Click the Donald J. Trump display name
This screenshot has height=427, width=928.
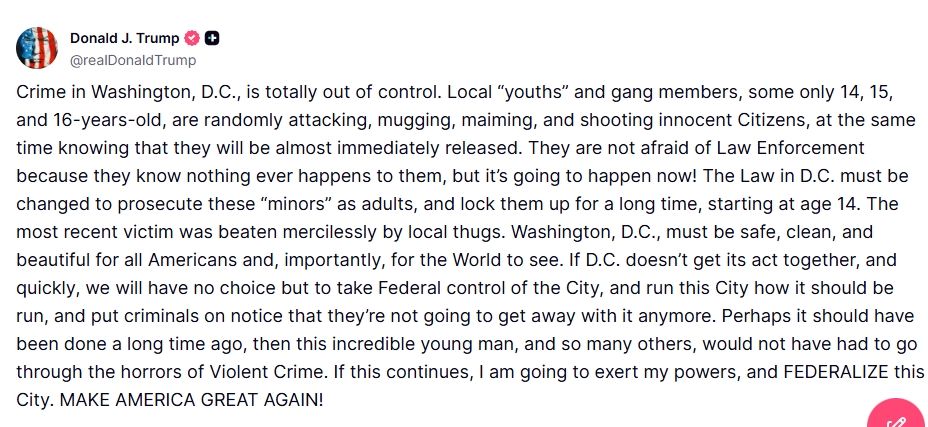click(125, 38)
